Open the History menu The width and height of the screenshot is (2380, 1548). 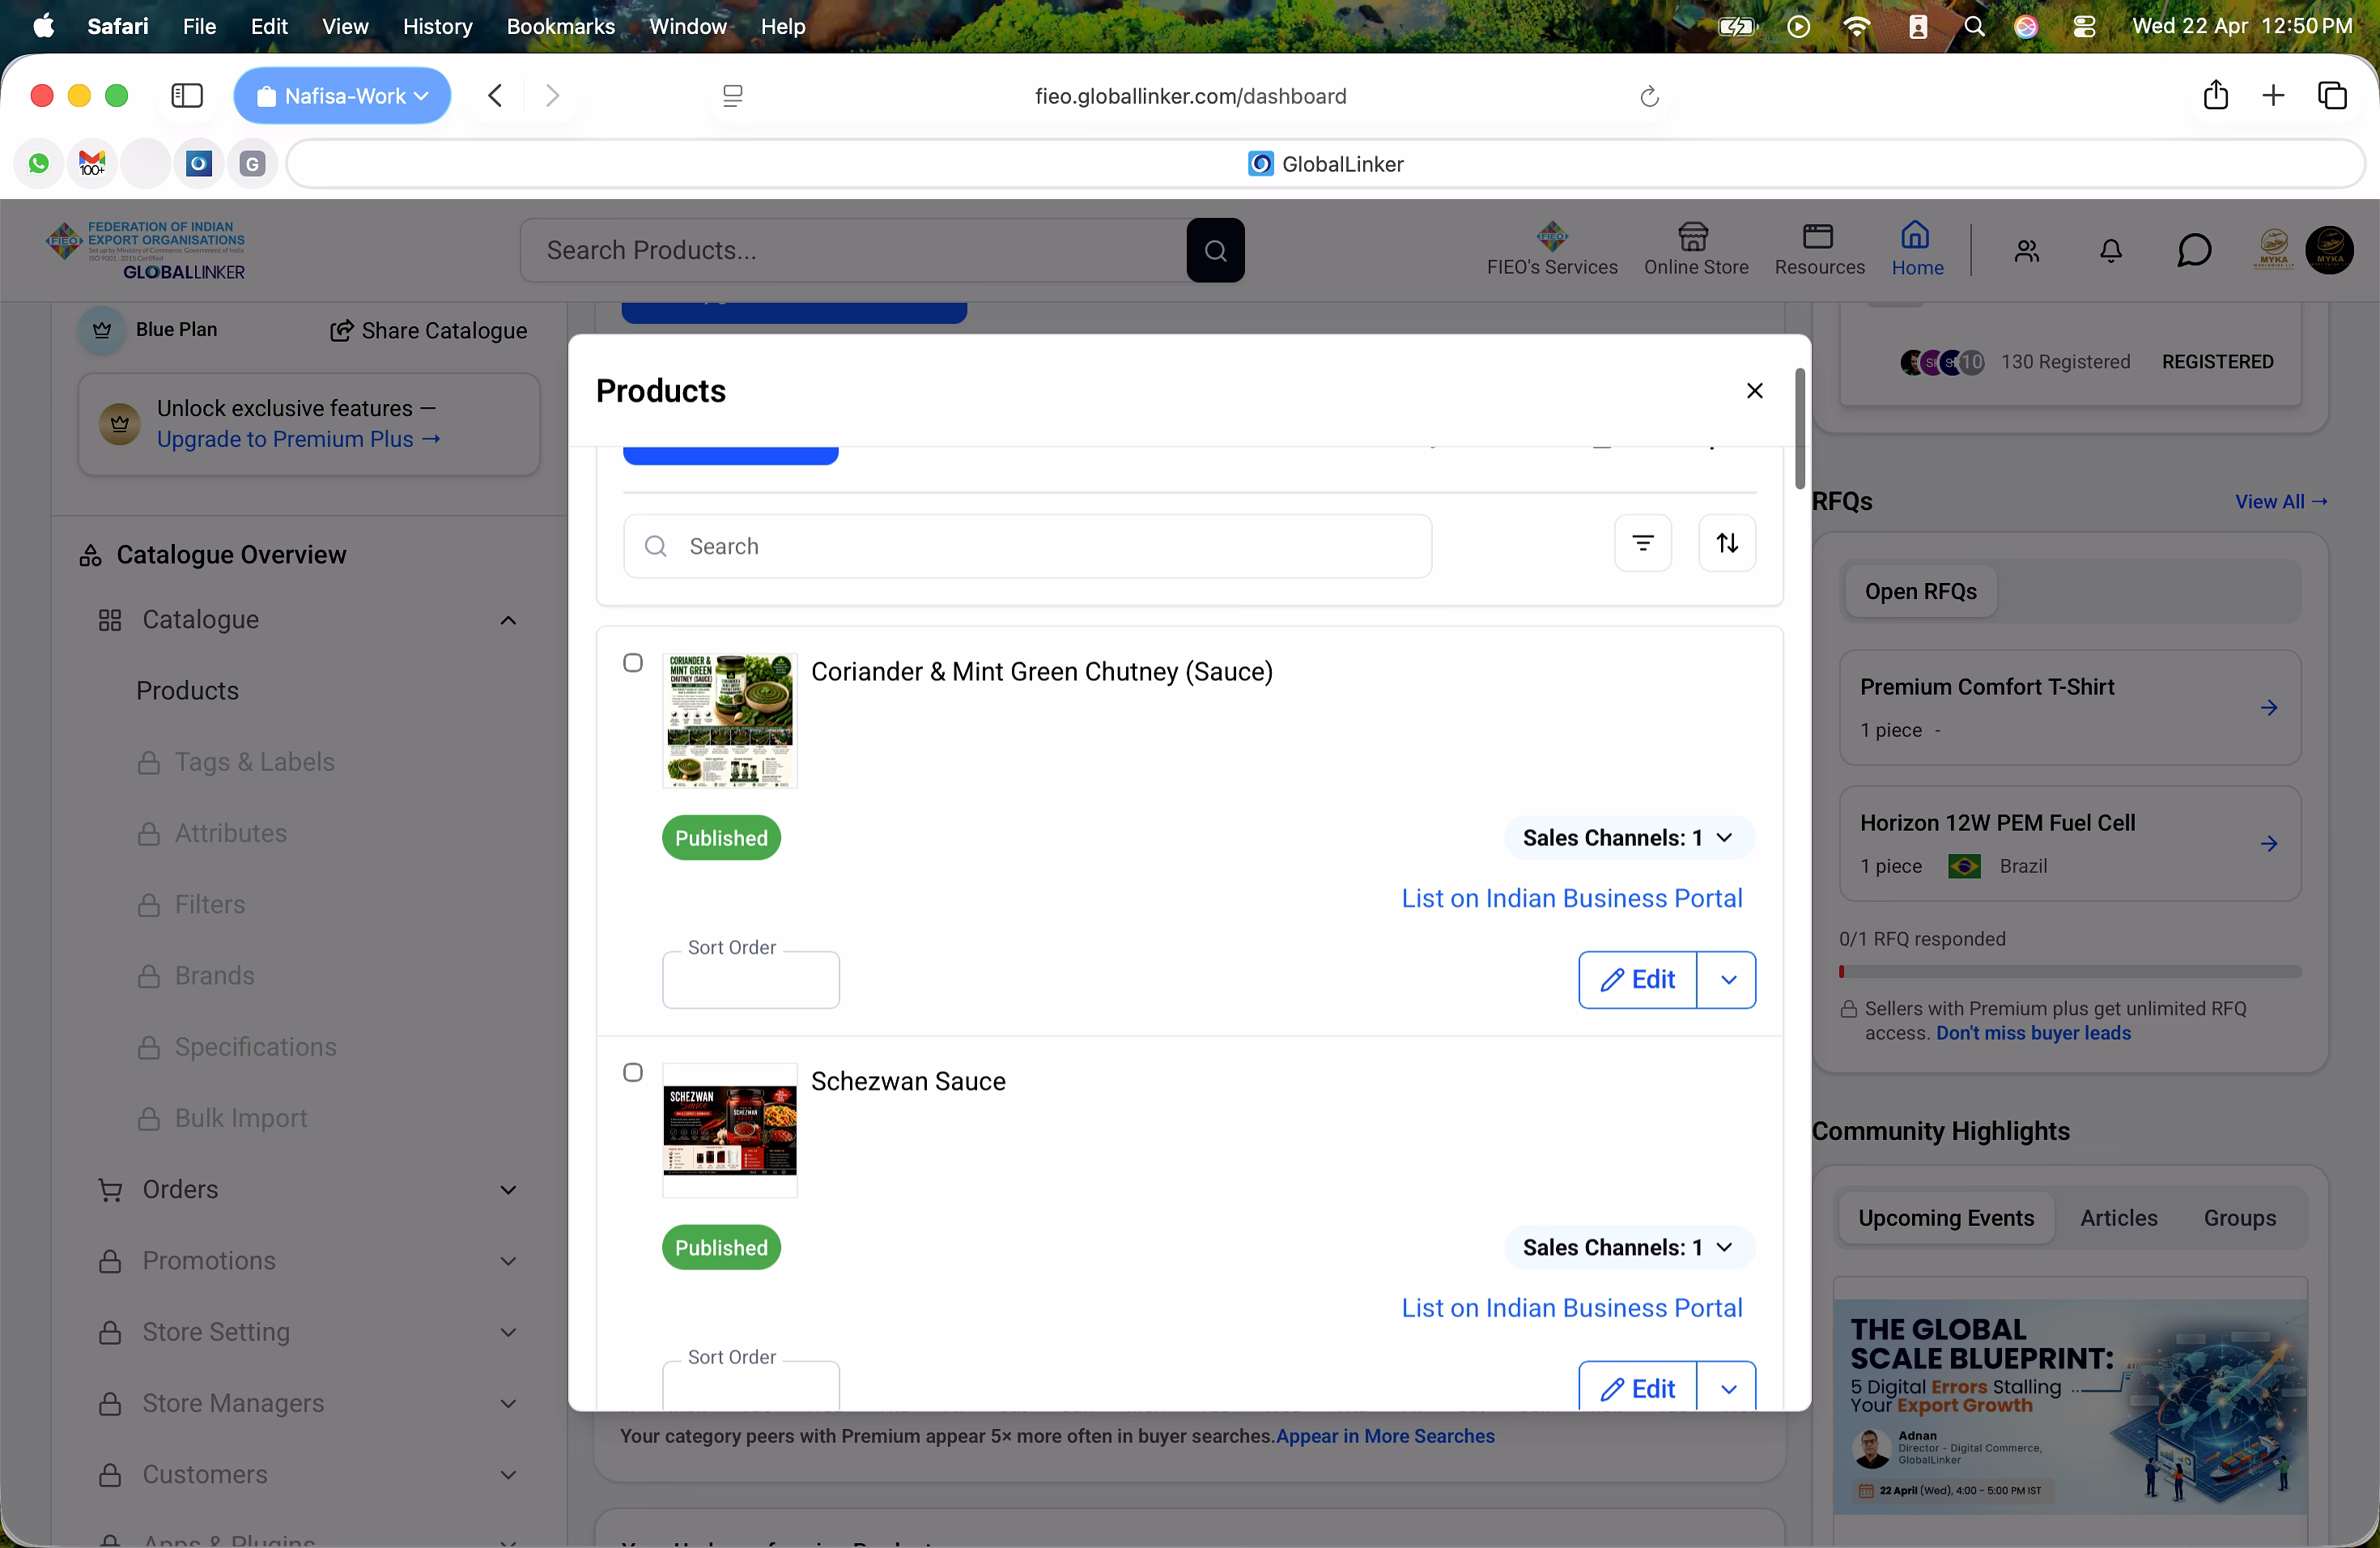[x=437, y=26]
